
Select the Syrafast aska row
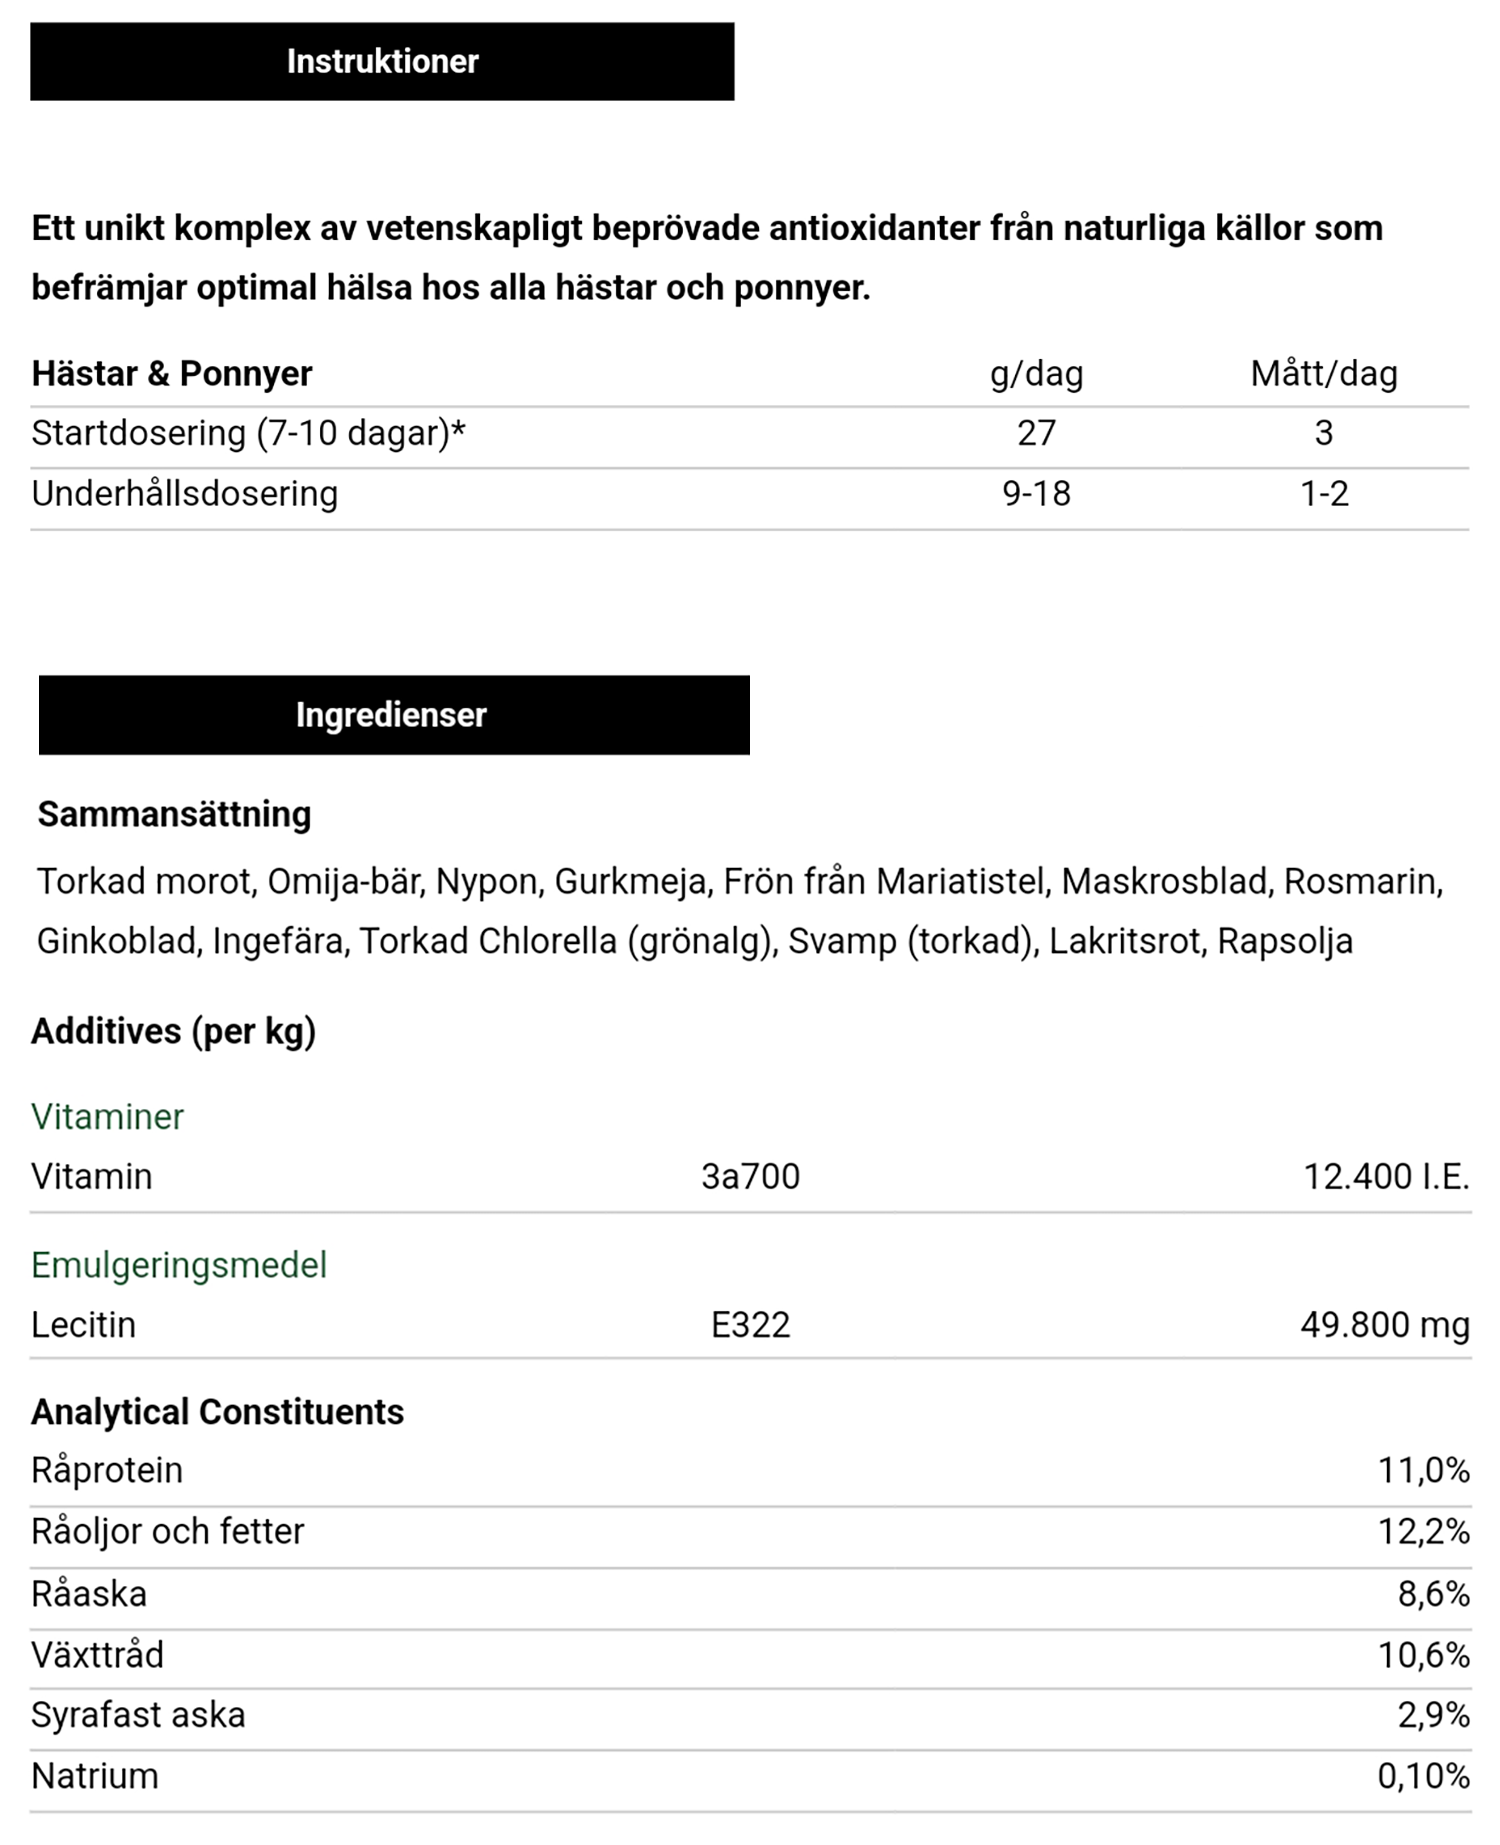point(750,1718)
